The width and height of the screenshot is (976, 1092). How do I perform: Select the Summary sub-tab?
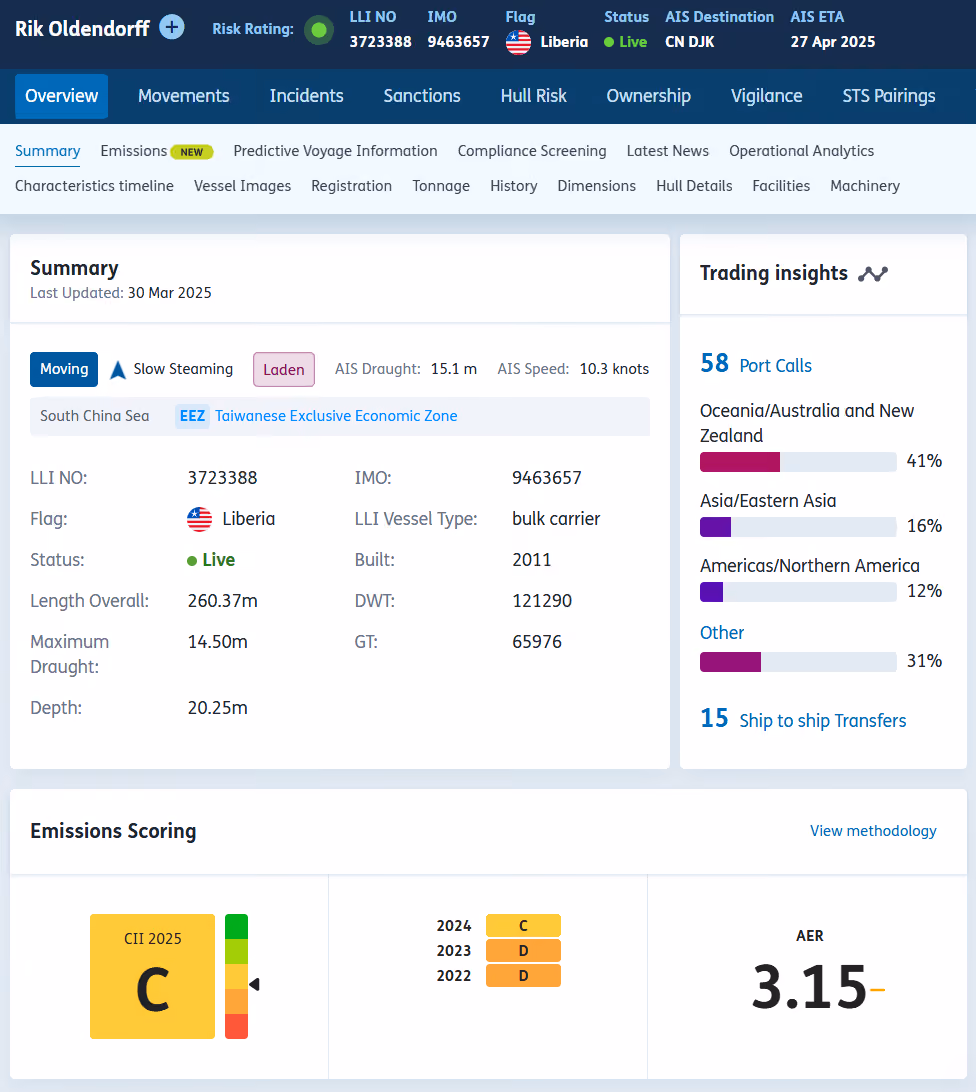coord(47,151)
